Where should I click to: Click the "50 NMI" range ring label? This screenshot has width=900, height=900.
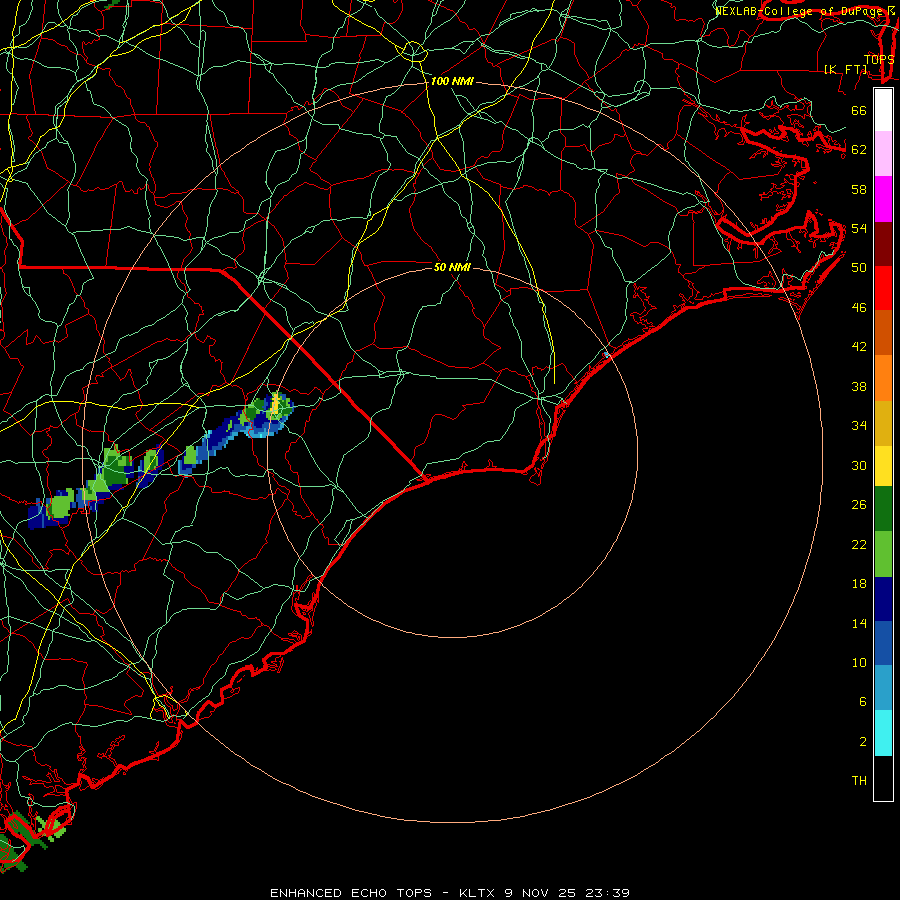[x=452, y=267]
